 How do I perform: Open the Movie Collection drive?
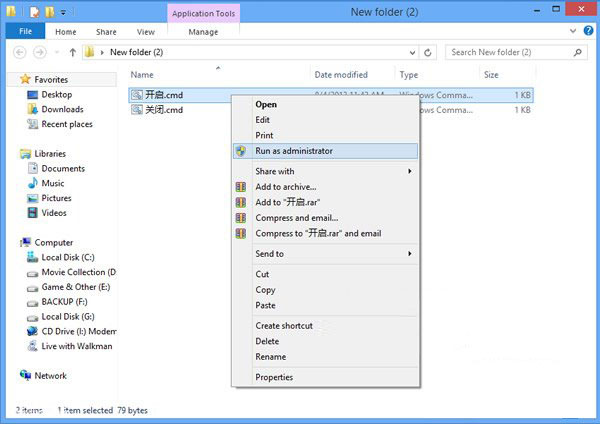click(x=79, y=272)
